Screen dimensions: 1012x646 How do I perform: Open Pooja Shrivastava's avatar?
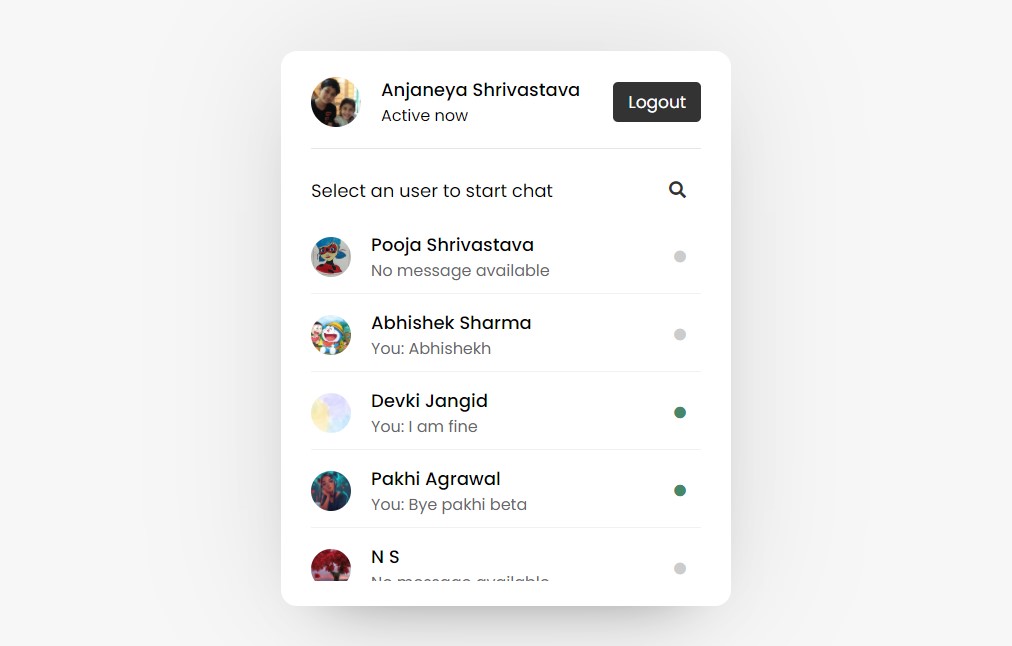pos(331,257)
